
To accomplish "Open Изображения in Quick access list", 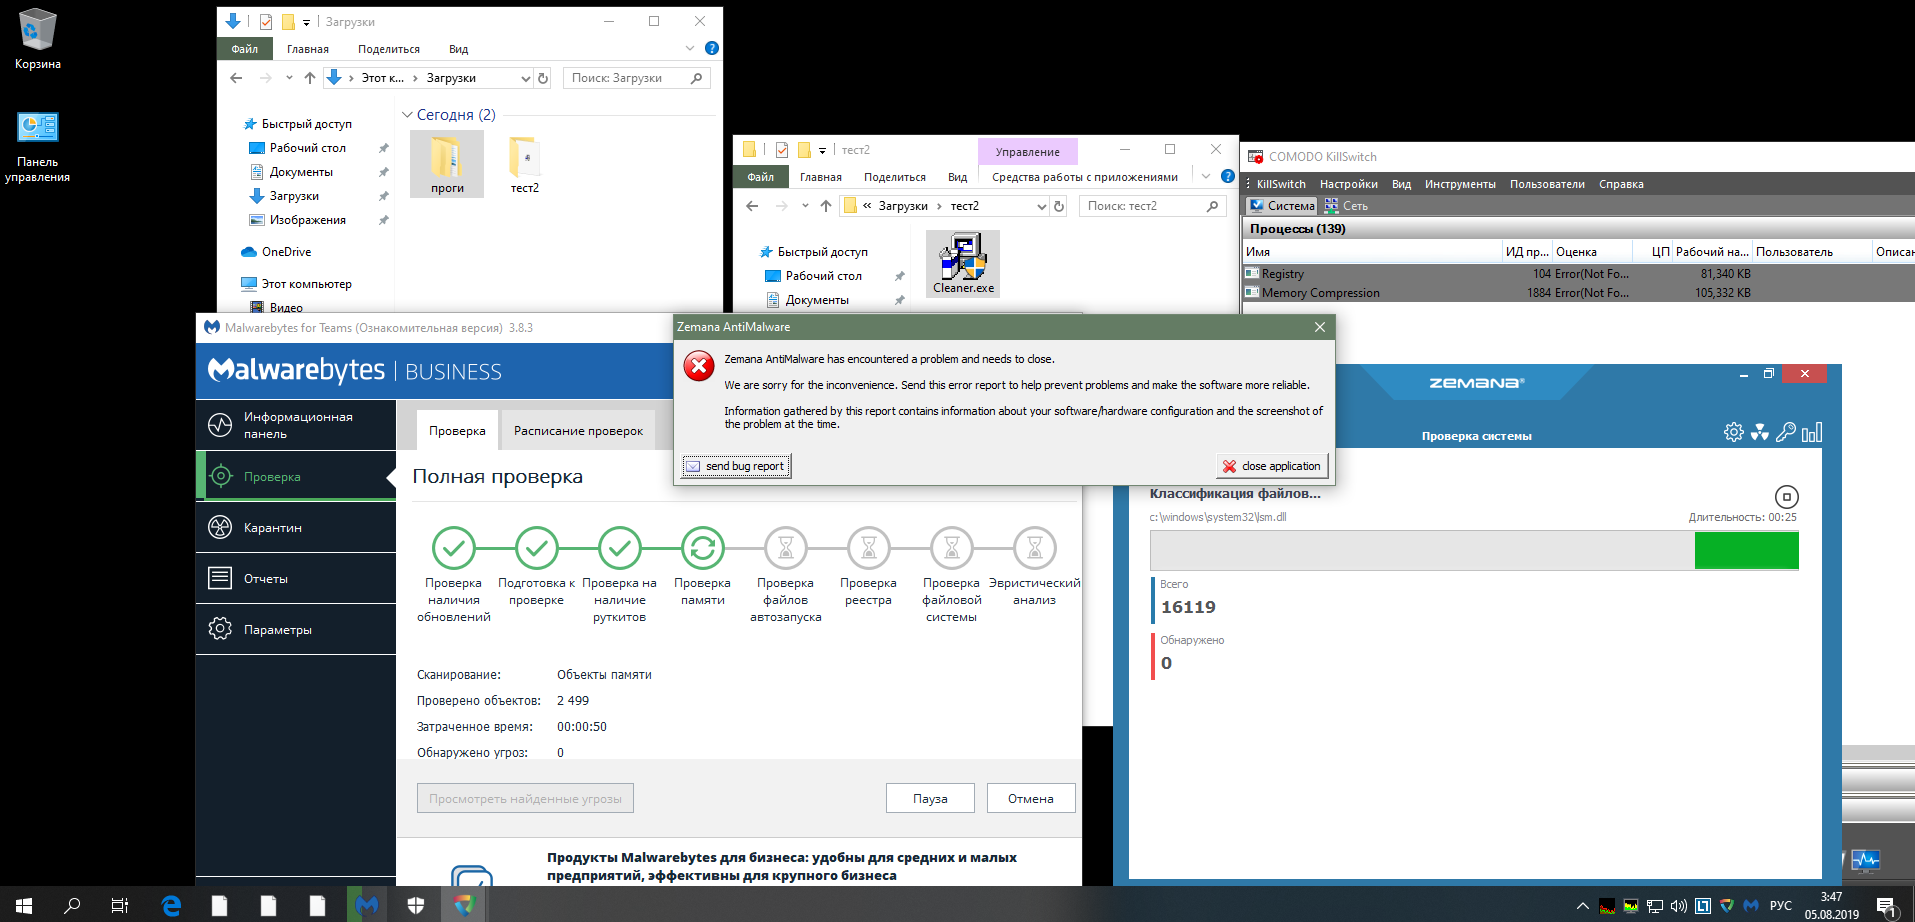I will [x=307, y=220].
